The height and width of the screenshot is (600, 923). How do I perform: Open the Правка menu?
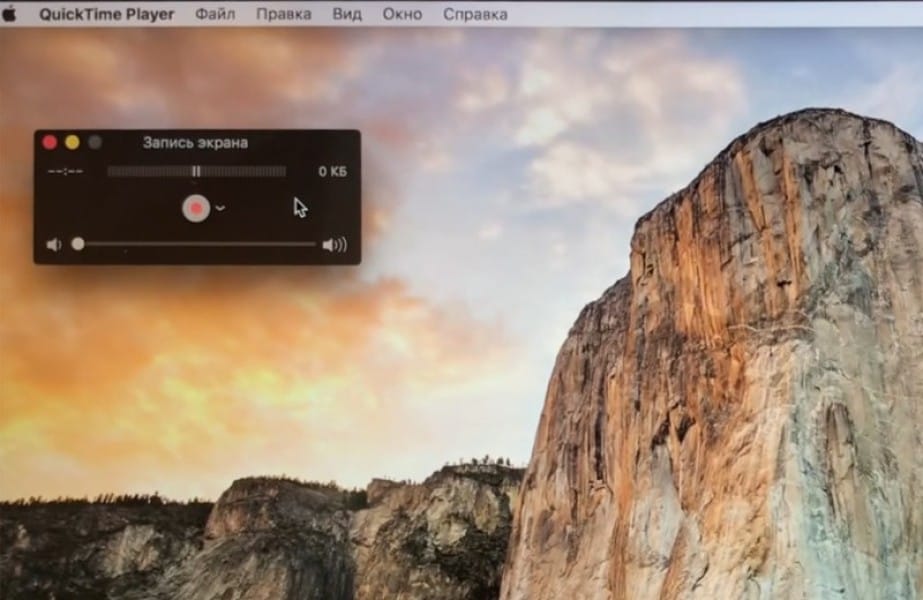tap(283, 14)
